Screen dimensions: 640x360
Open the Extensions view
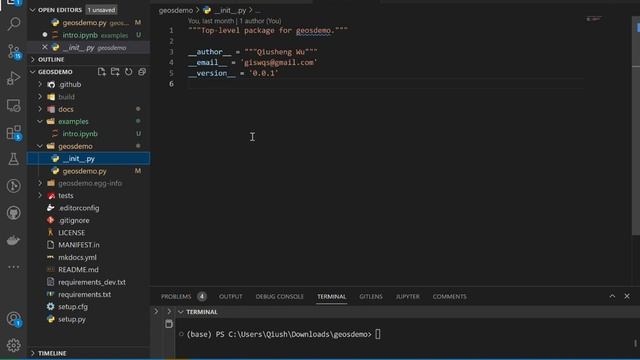13,133
